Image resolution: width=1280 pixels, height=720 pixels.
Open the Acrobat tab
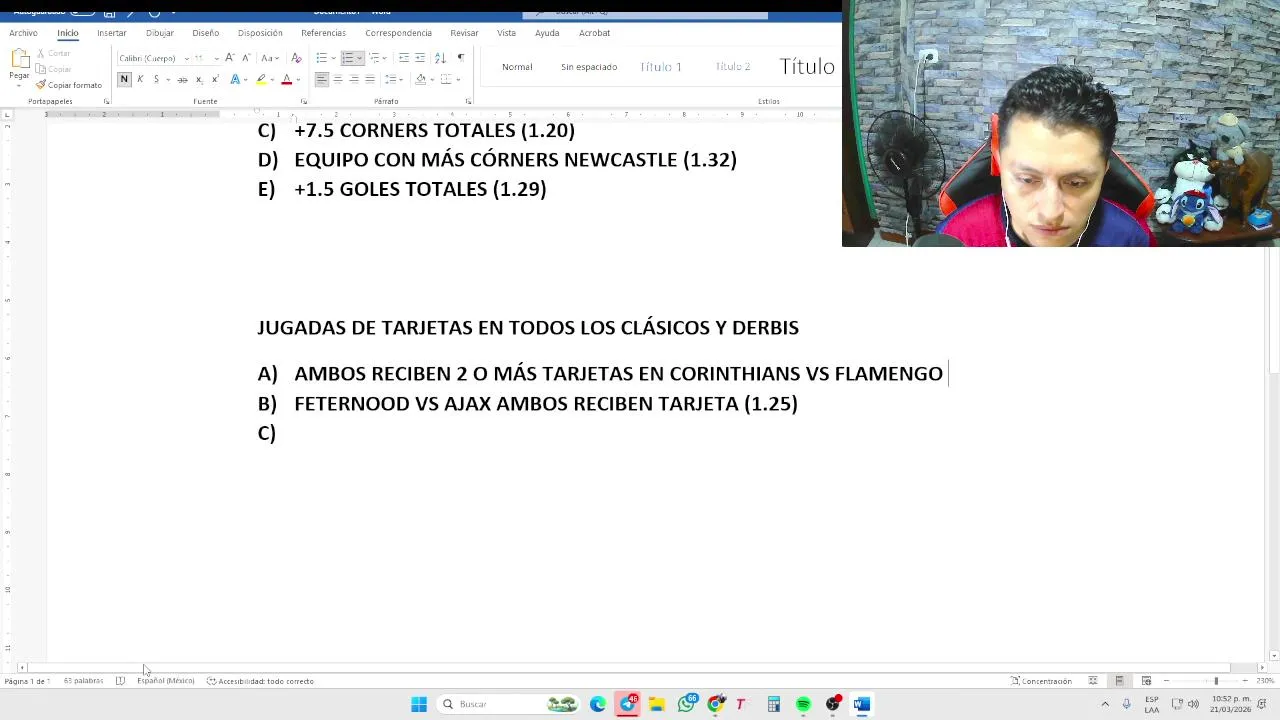[x=594, y=33]
